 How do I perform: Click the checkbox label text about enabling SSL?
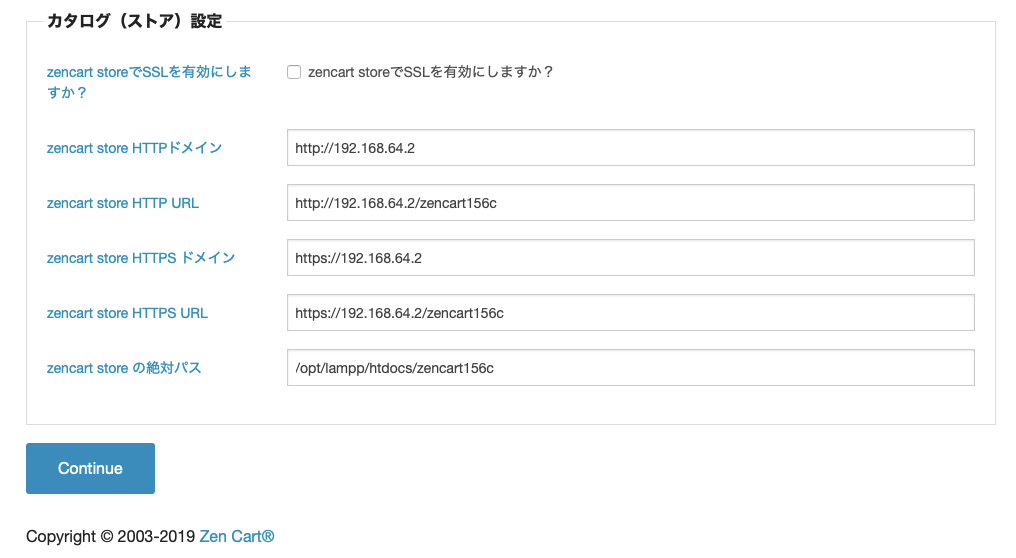[x=430, y=72]
